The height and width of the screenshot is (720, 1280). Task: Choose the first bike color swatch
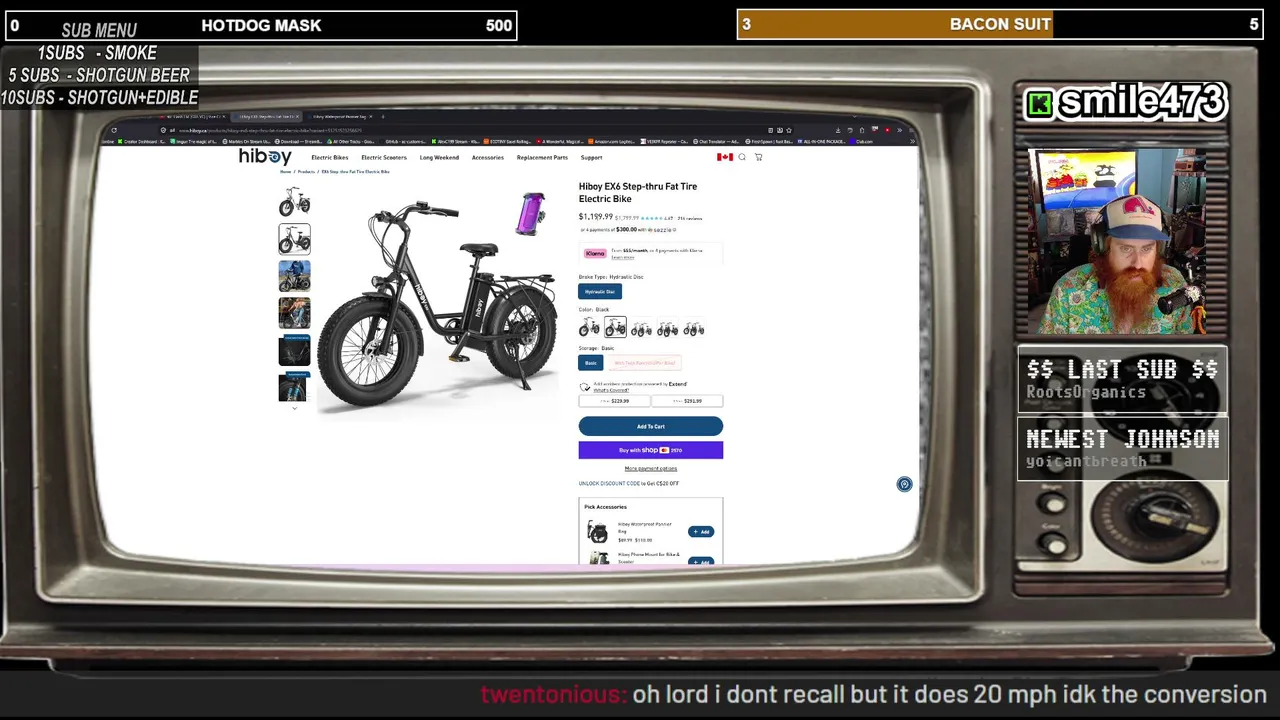click(589, 328)
